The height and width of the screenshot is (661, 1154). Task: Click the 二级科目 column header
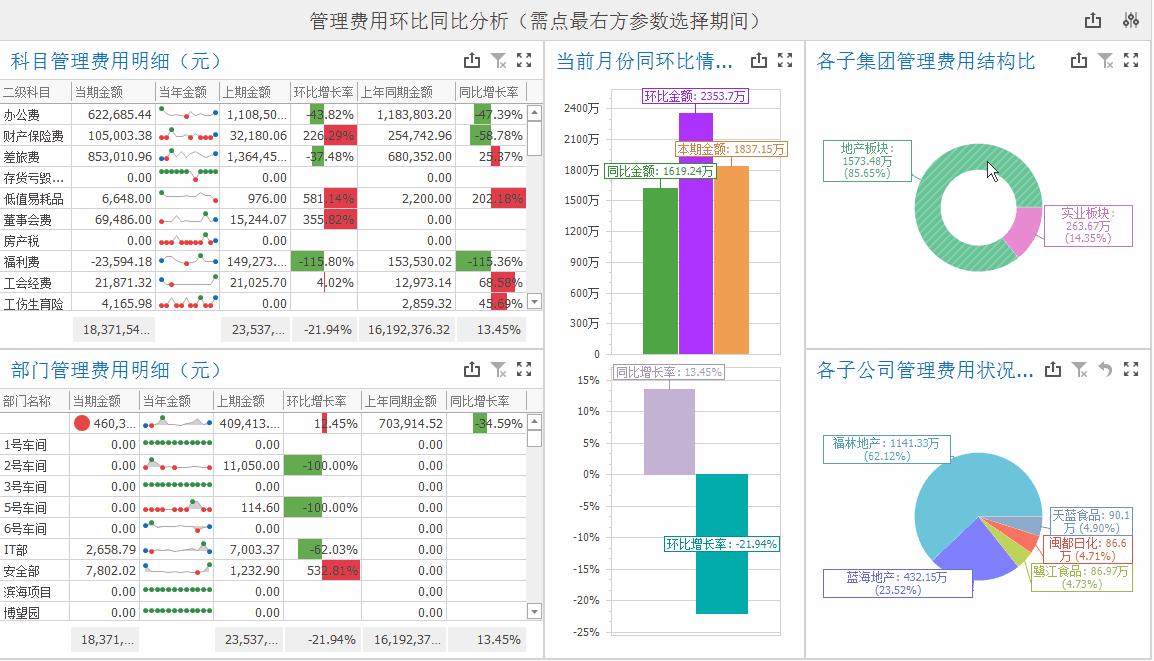[35, 92]
